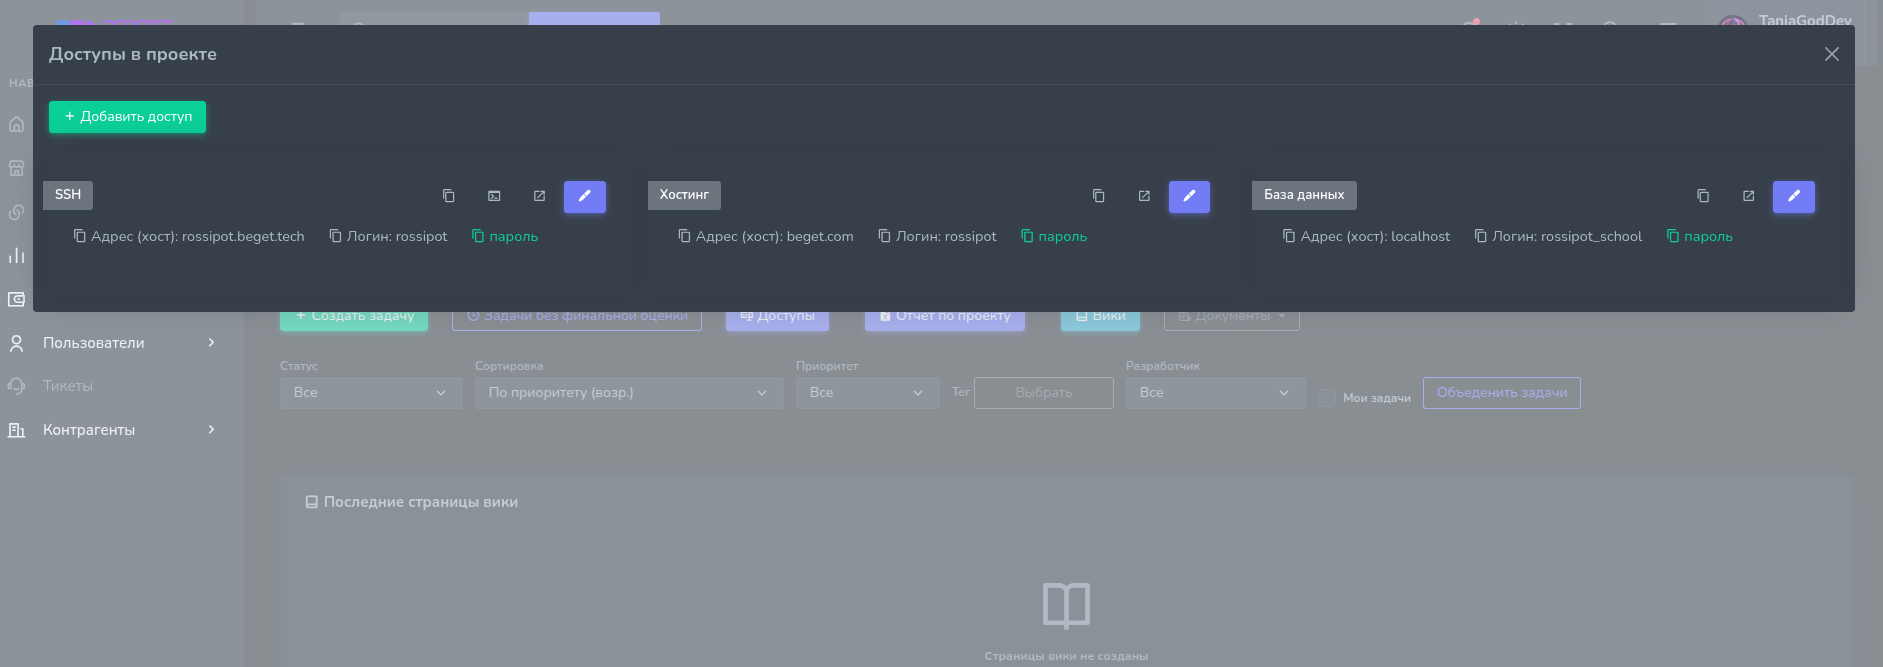Open the Статус filter dropdown

click(371, 393)
